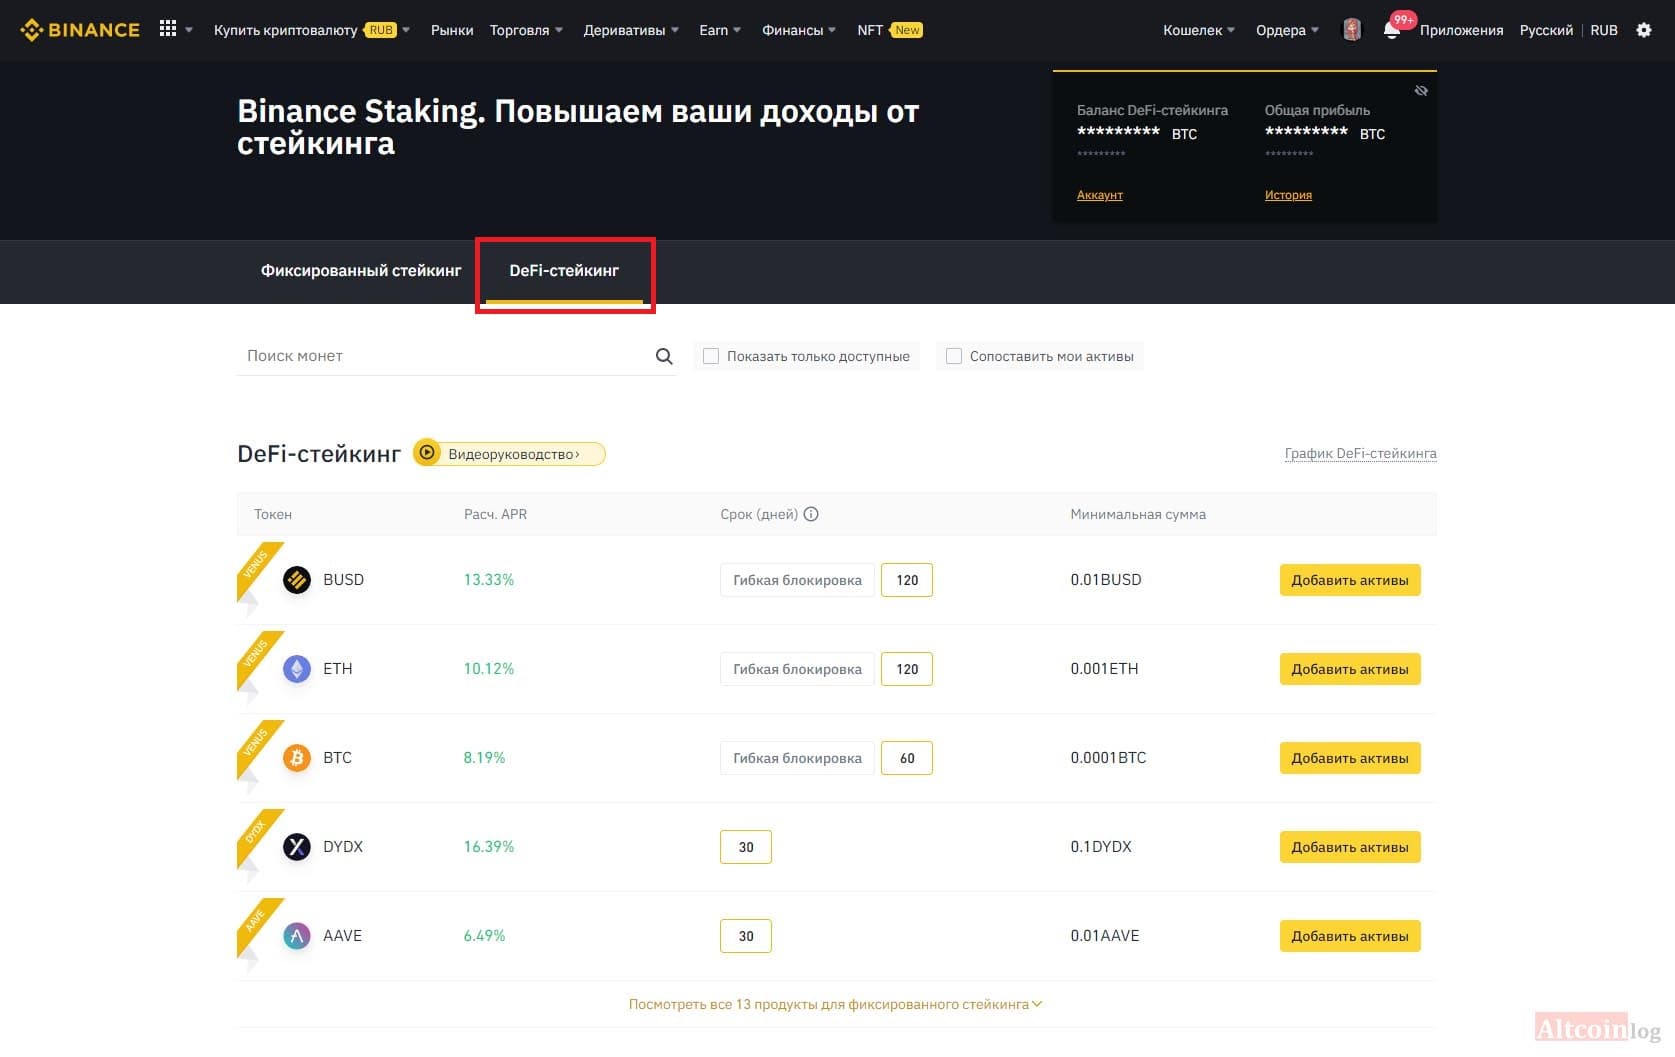
Task: Click the BUSD coin icon
Action: 297,580
